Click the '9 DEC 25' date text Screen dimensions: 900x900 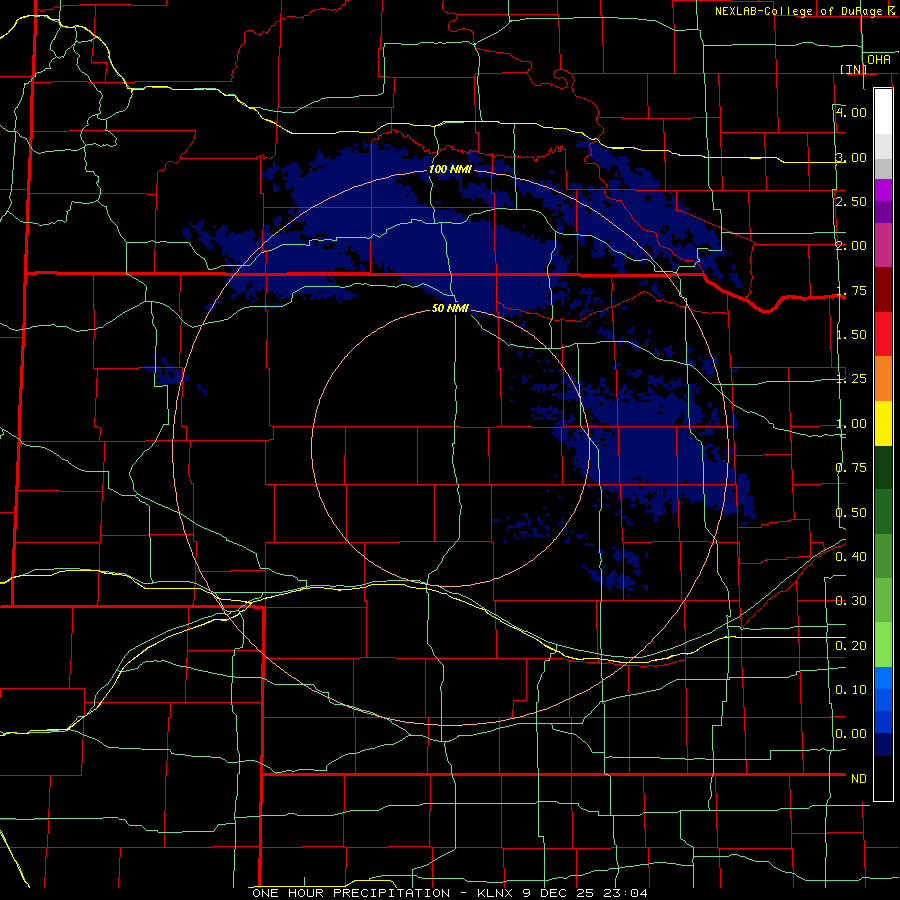coord(558,893)
